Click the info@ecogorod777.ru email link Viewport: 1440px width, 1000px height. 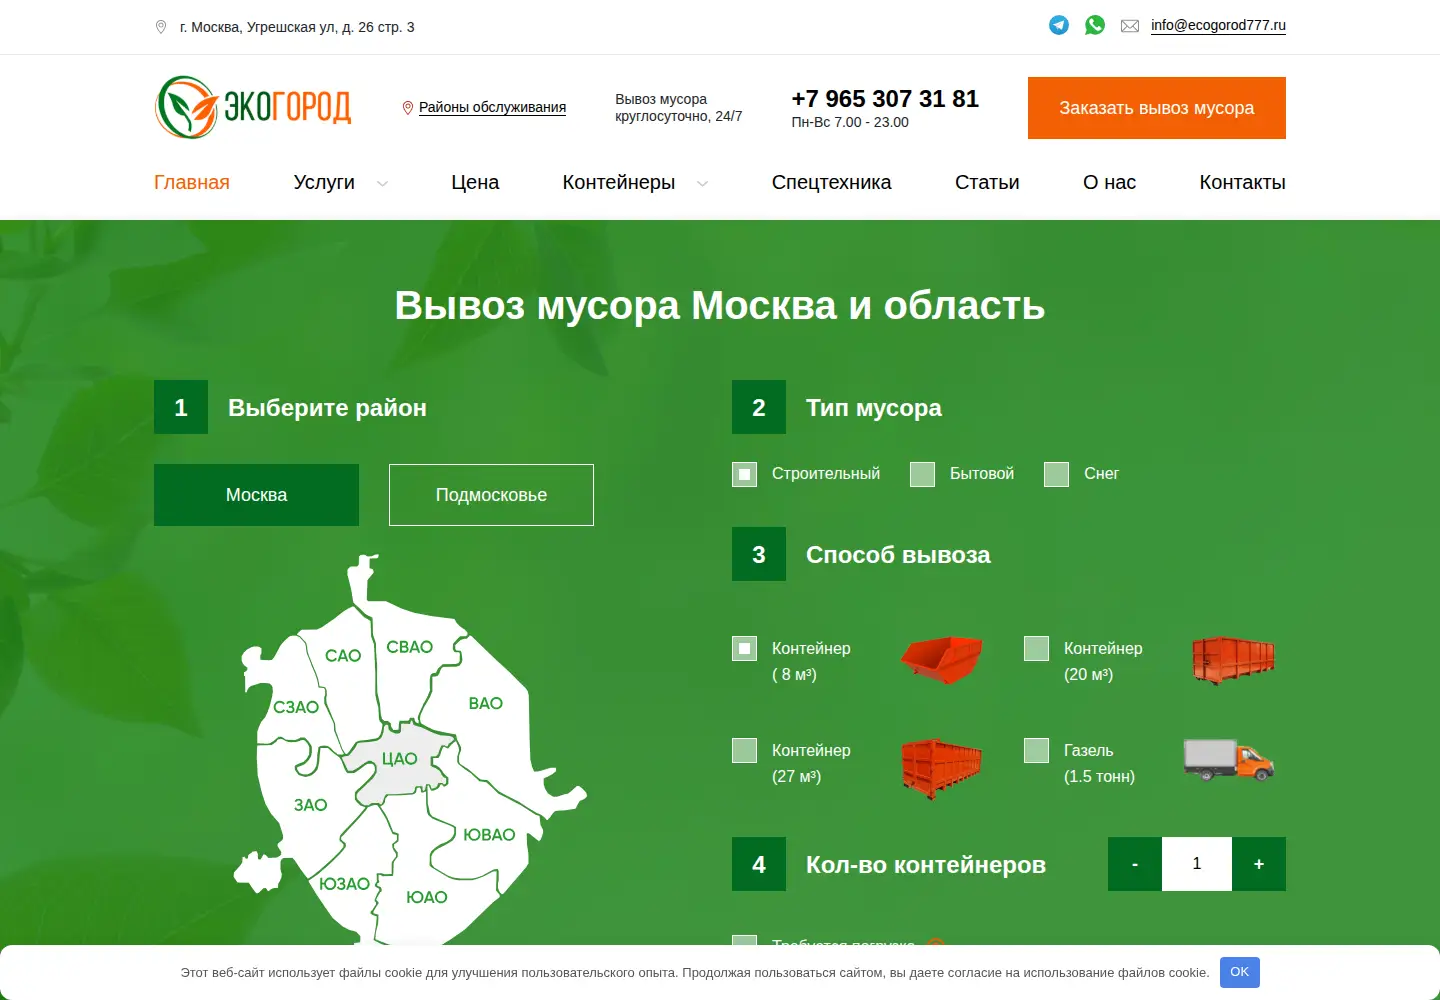[1218, 25]
